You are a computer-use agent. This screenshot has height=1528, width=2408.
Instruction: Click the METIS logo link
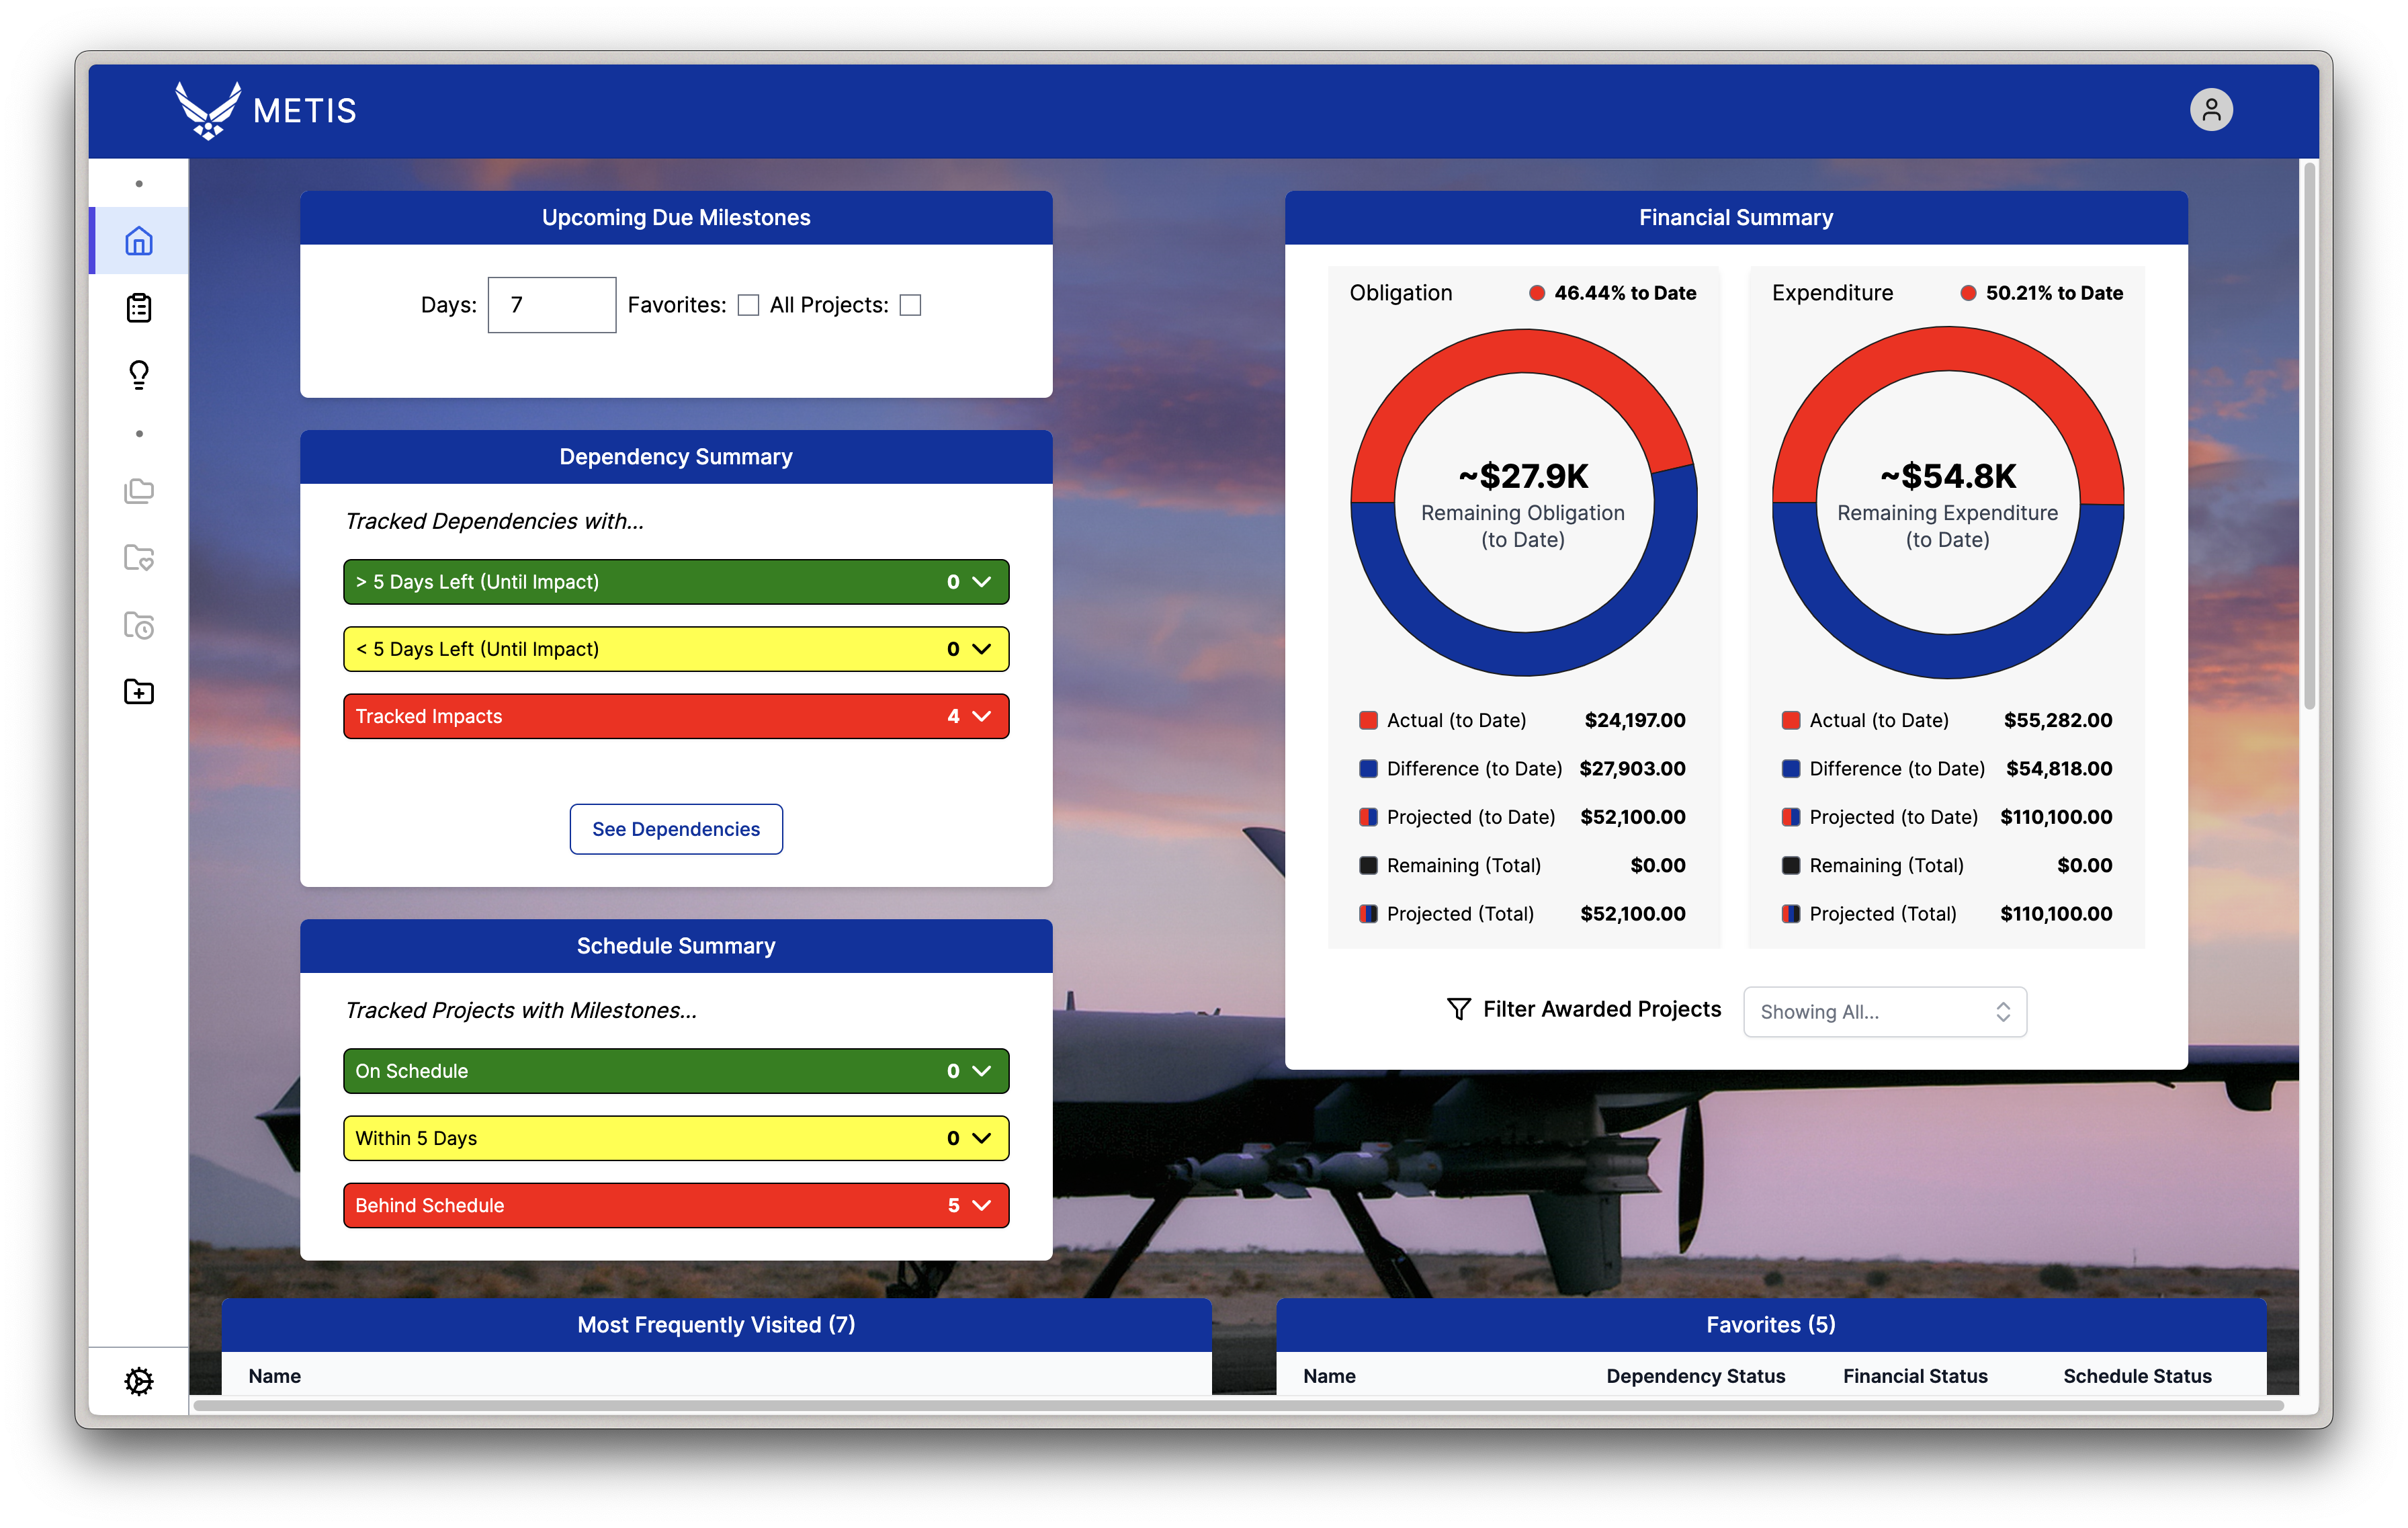coord(266,110)
